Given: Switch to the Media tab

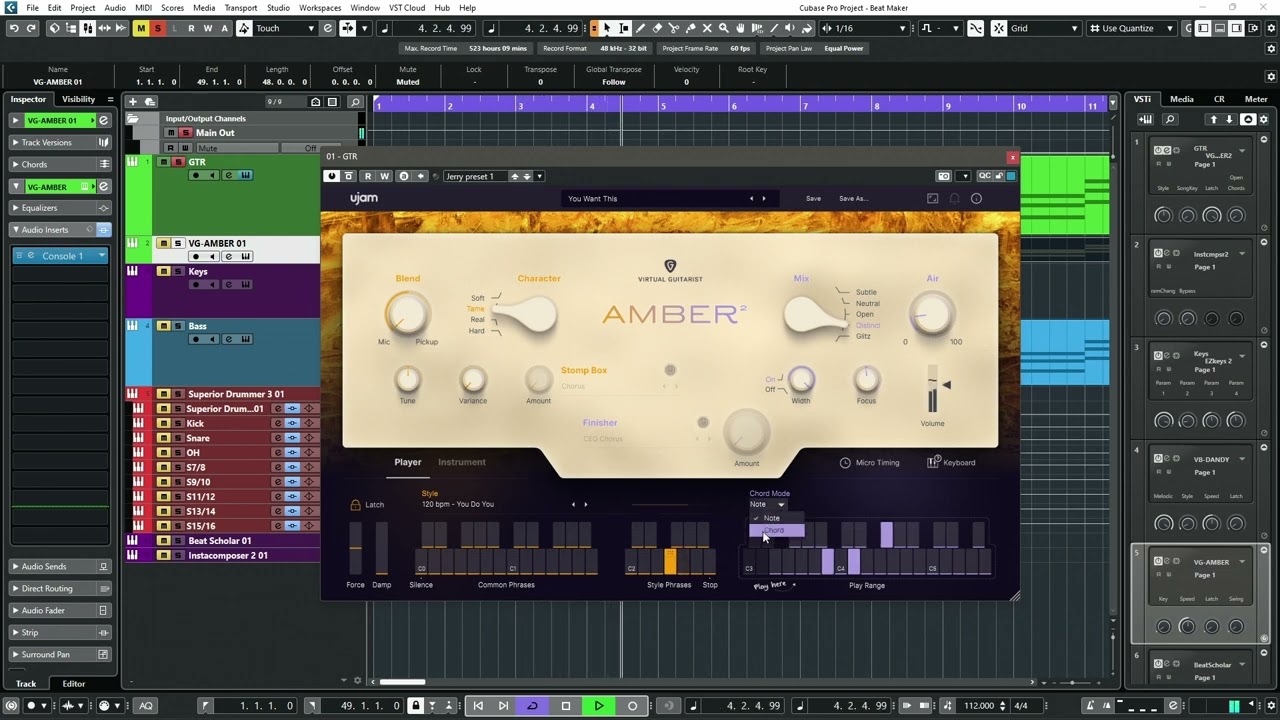Looking at the screenshot, I should coord(1182,99).
